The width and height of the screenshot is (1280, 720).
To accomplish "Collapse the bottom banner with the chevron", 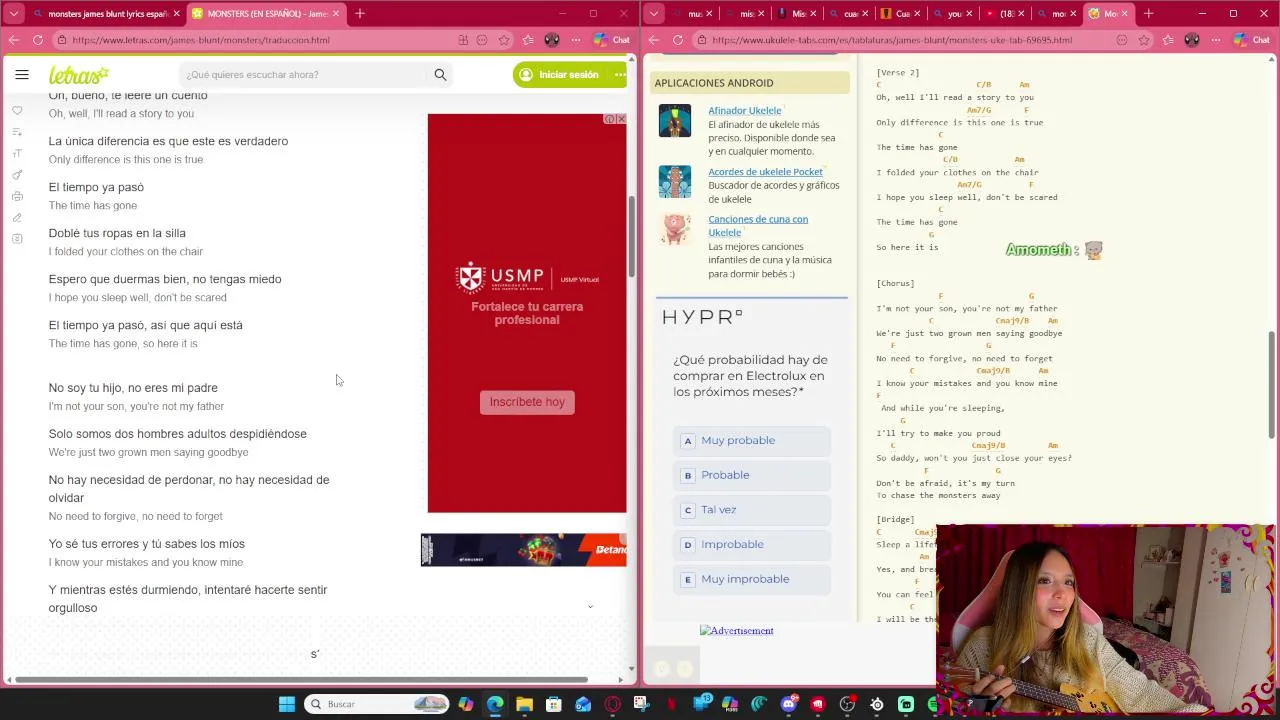I will point(590,607).
